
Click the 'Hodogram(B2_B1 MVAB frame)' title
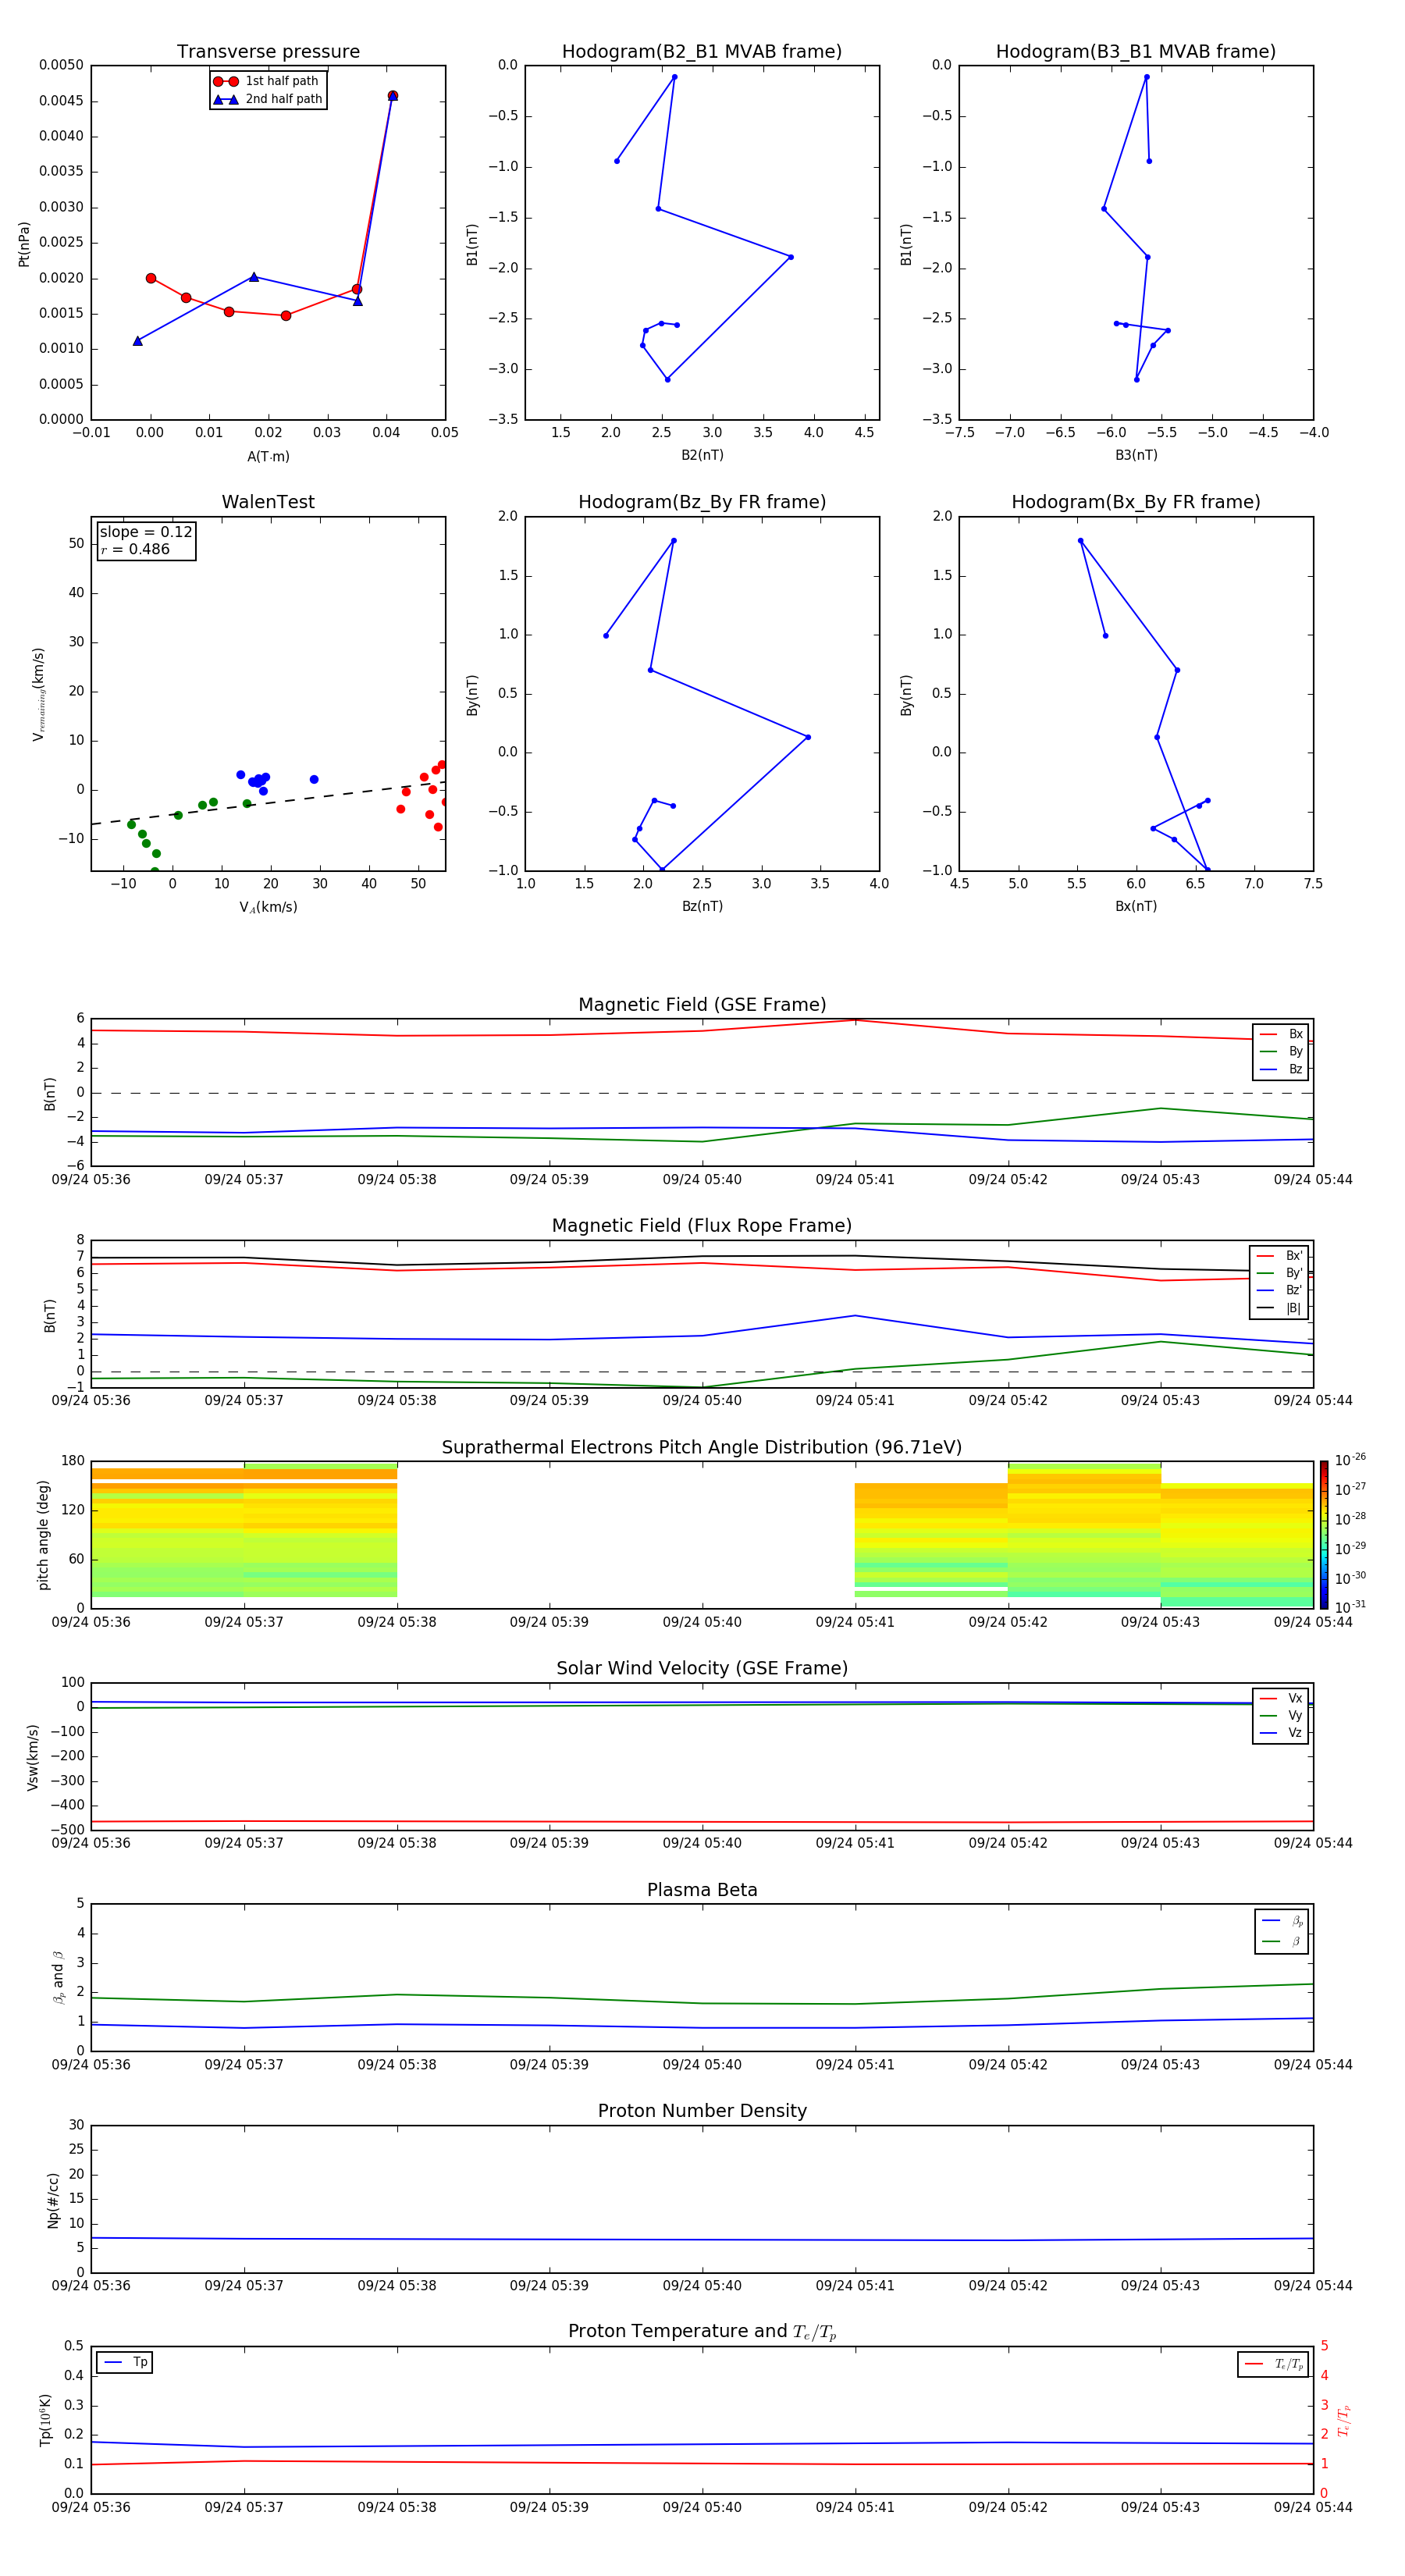point(702,52)
